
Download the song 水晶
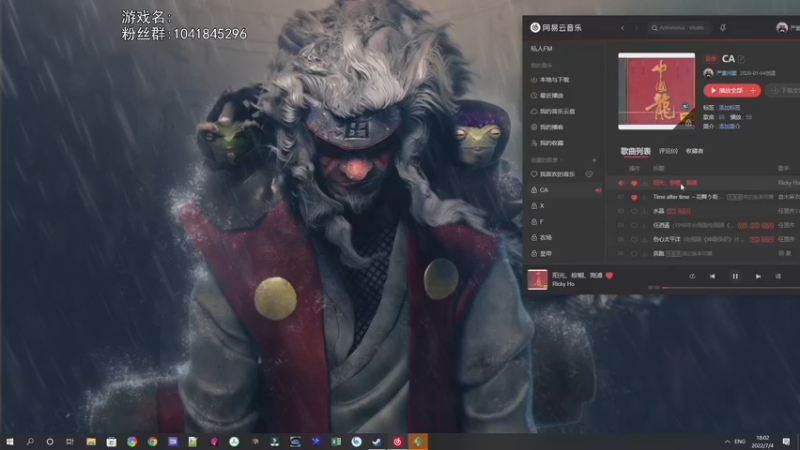coord(645,211)
